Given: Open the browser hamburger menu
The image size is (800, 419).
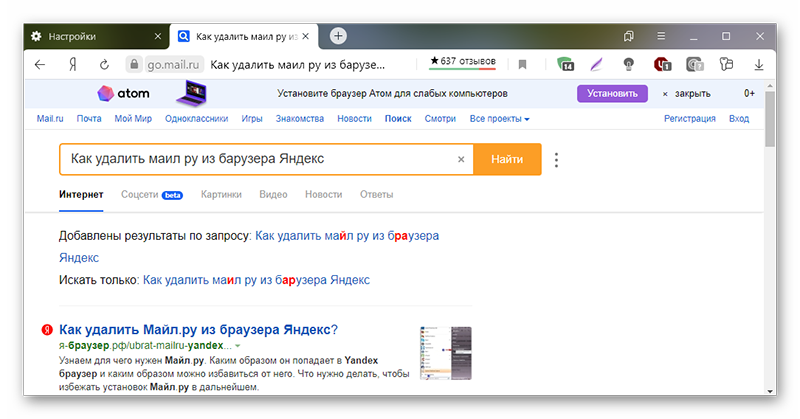Looking at the screenshot, I should click(661, 36).
